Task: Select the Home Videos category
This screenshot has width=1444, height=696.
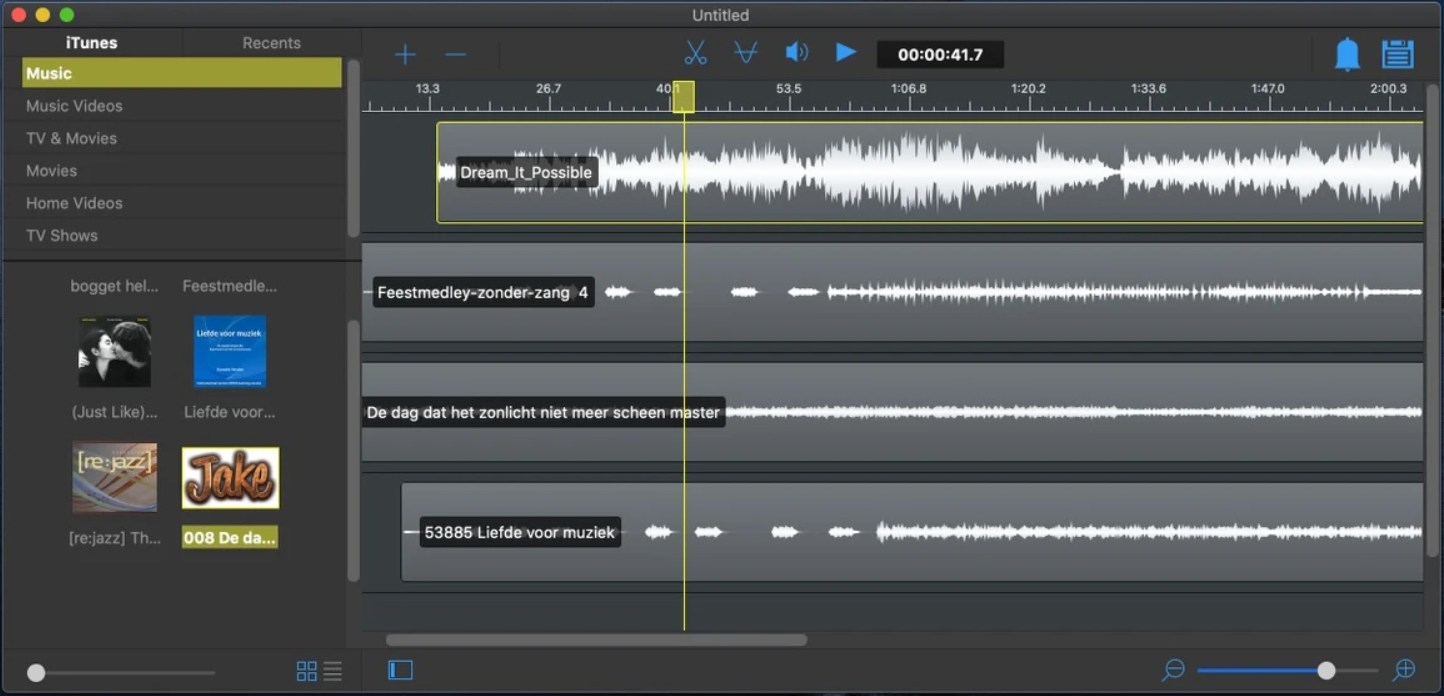Action: pos(182,203)
